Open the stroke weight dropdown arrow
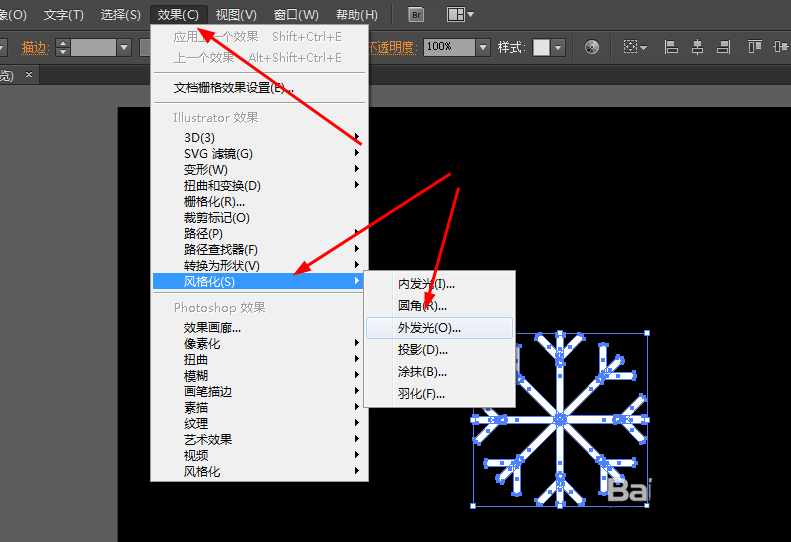The height and width of the screenshot is (542, 791). pyautogui.click(x=124, y=47)
